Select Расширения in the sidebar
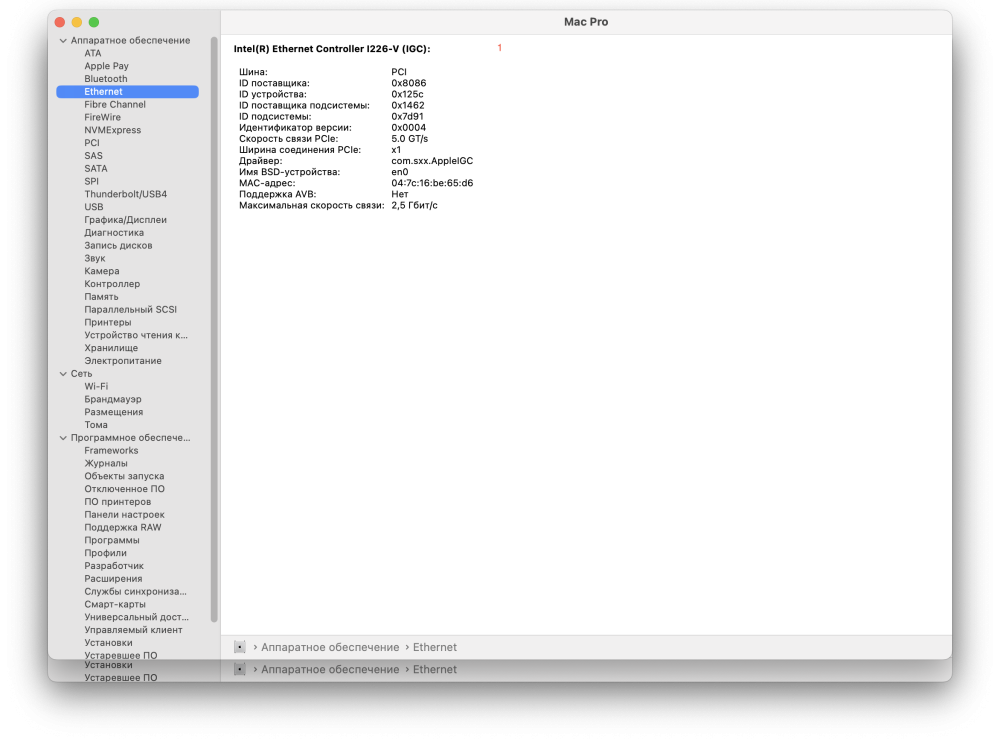 point(113,579)
